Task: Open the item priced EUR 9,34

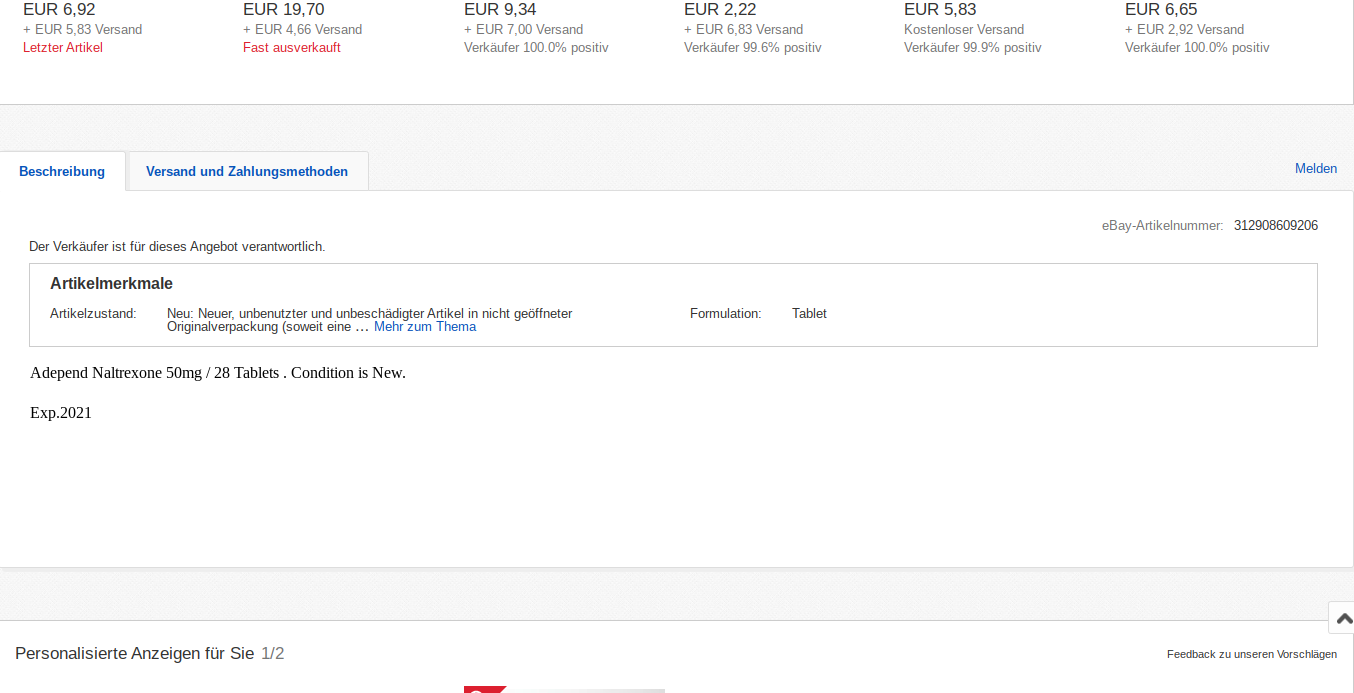Action: [x=500, y=10]
